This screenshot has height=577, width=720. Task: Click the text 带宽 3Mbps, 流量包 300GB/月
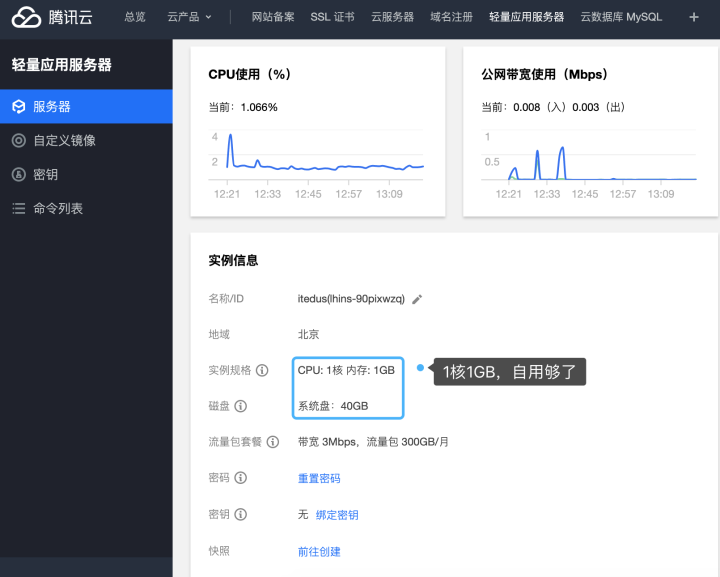coord(373,442)
